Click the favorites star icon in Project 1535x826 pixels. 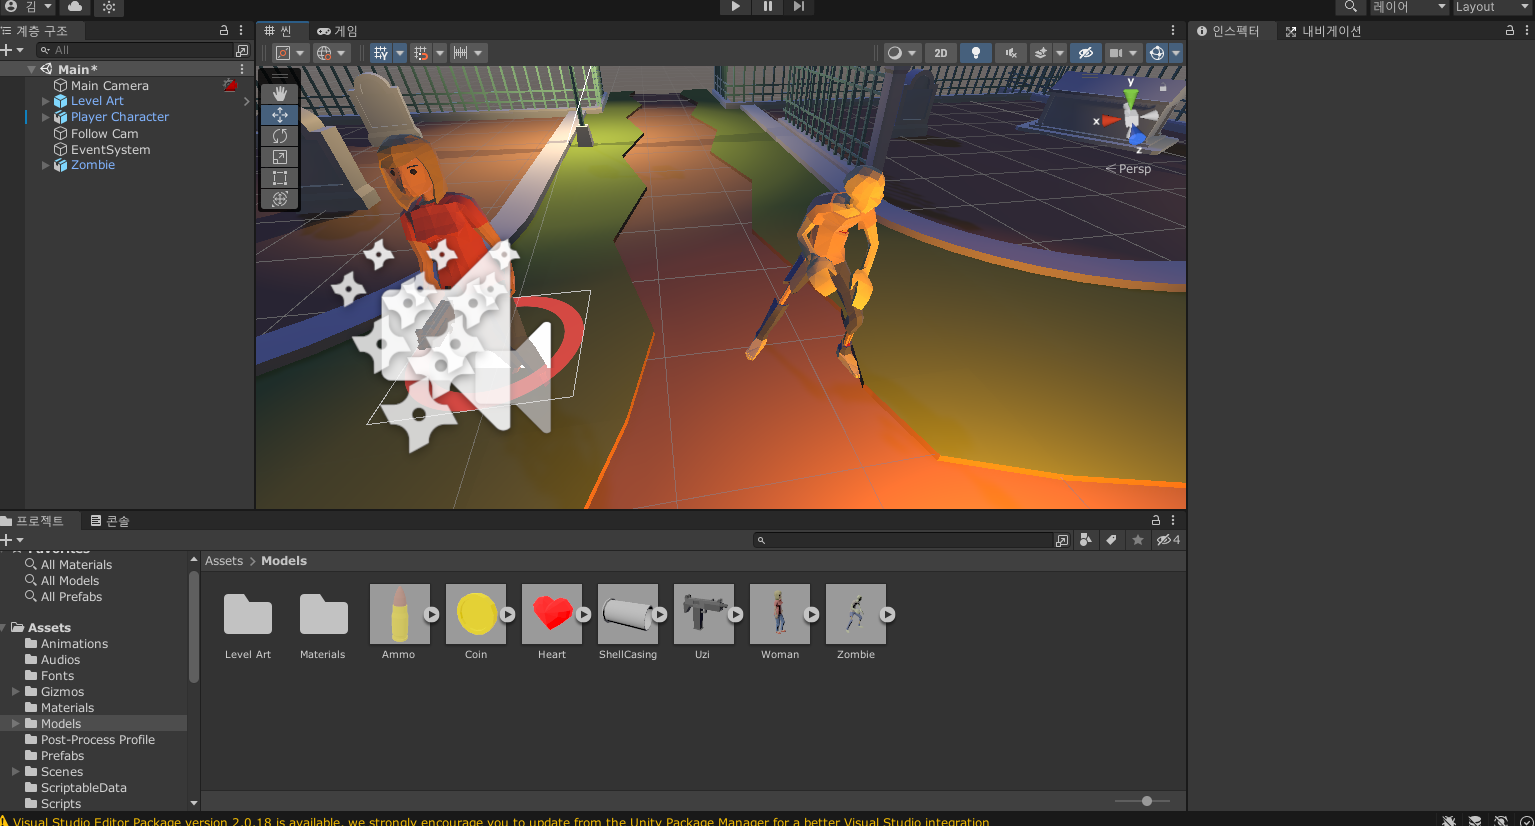coord(1137,540)
